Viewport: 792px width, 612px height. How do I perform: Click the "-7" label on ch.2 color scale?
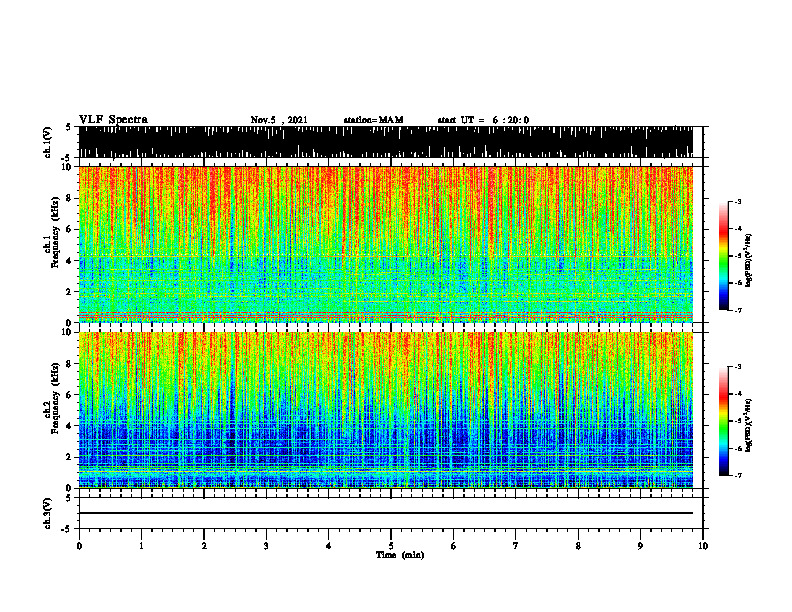tap(738, 475)
